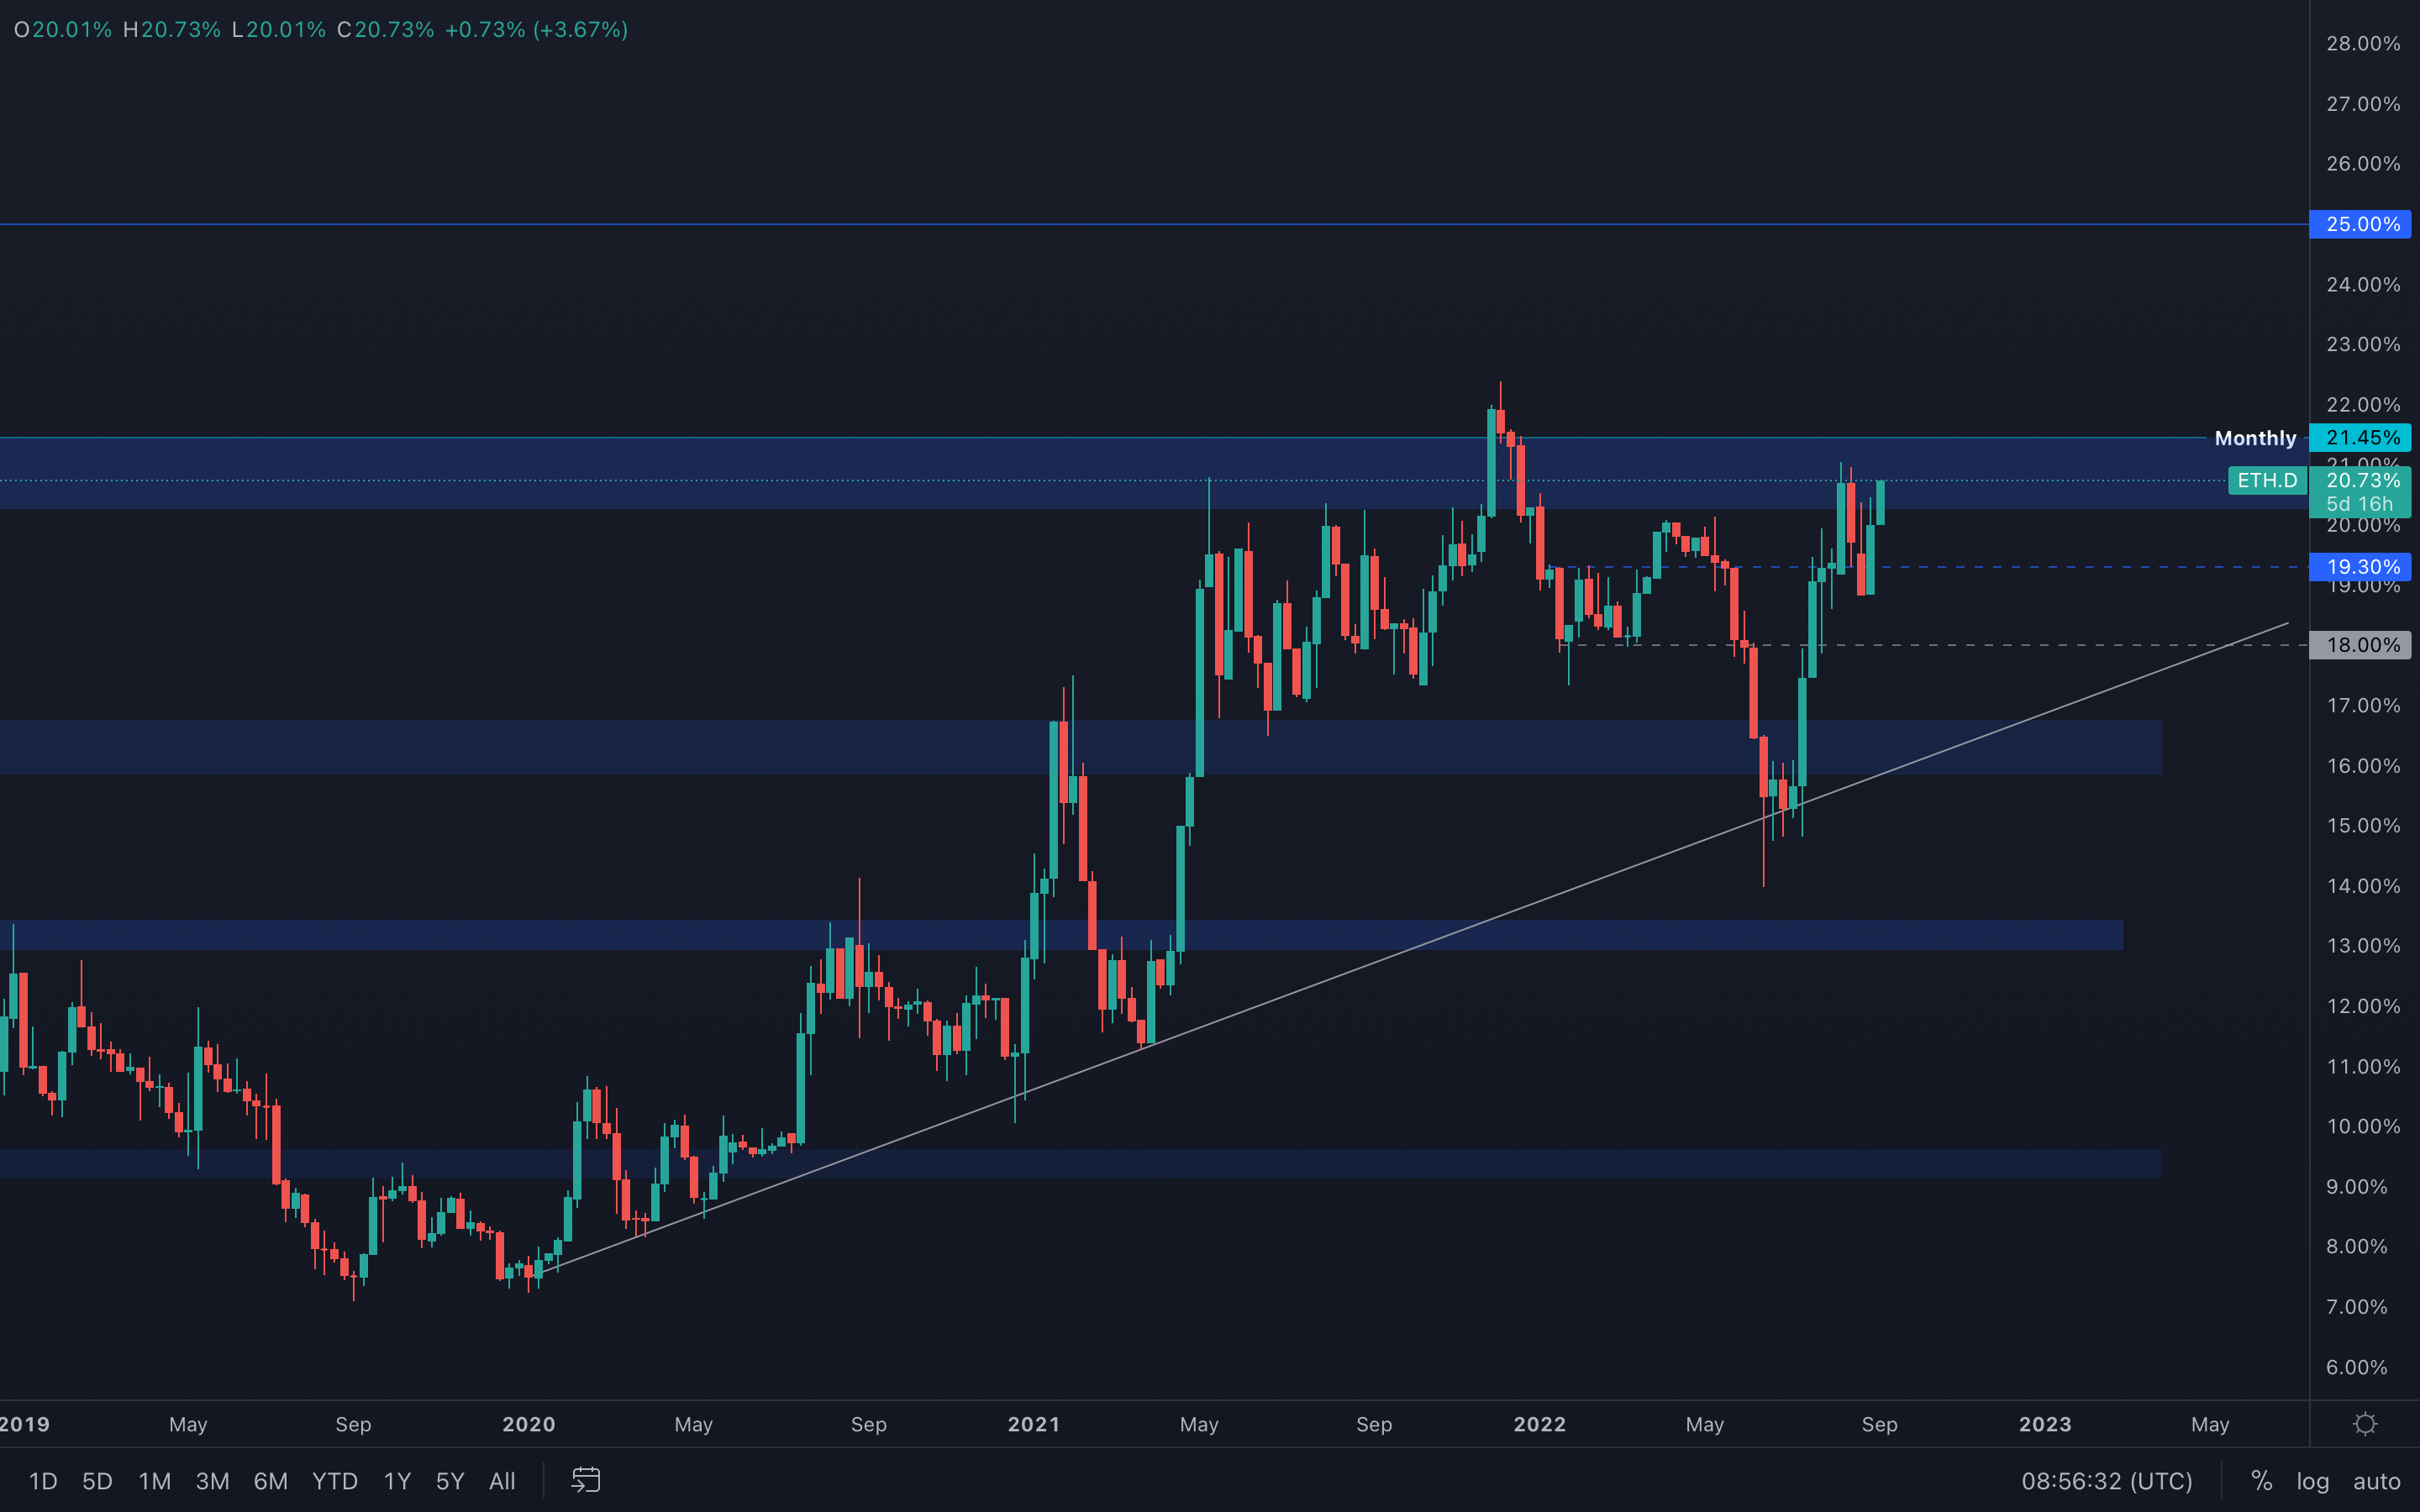Select the 19.30% dashed line label
The image size is (2420, 1512).
tap(2361, 567)
